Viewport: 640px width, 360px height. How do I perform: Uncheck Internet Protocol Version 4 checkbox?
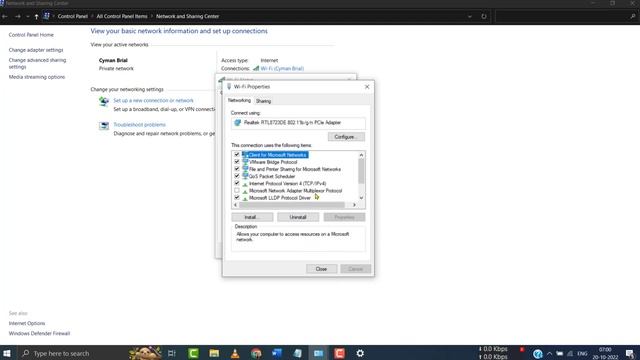click(x=237, y=183)
